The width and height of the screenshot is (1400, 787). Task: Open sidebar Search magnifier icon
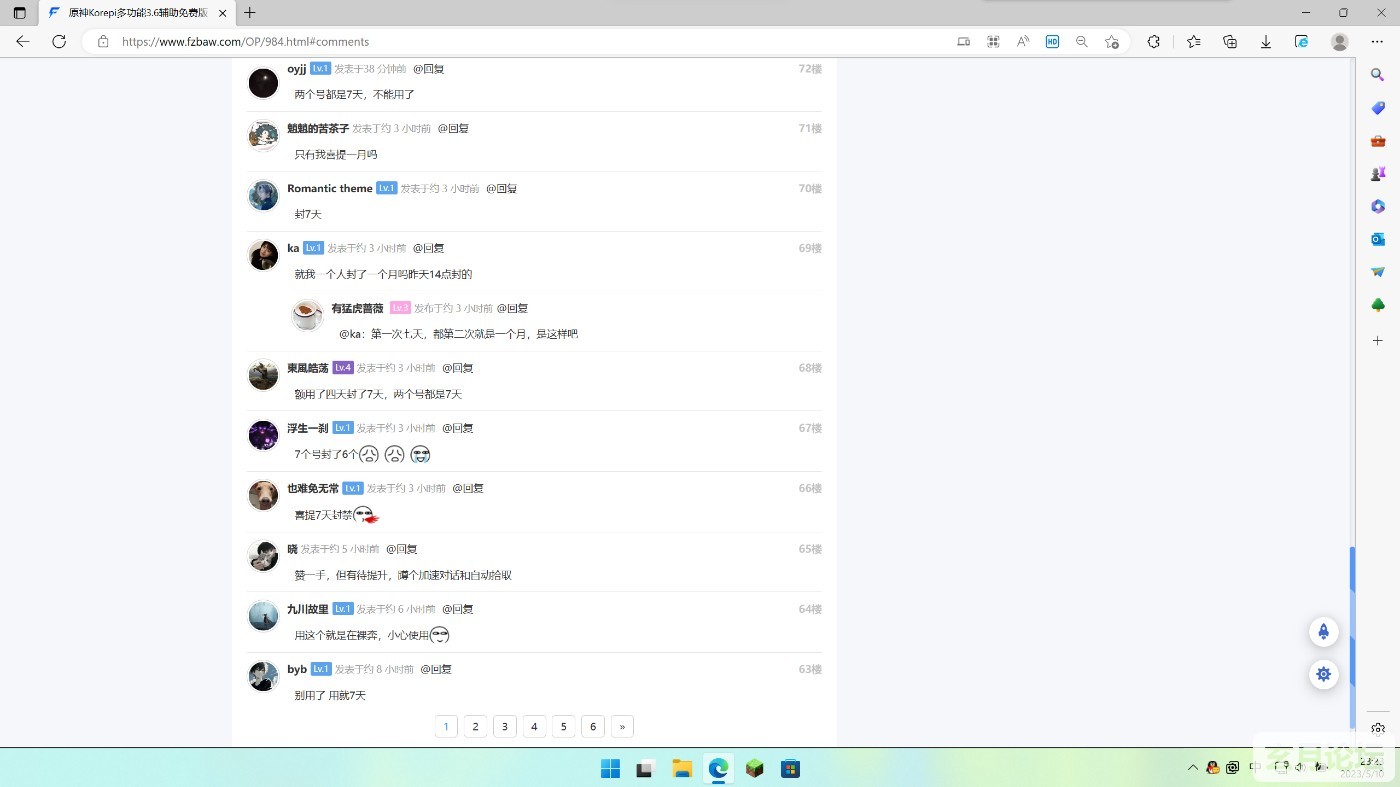[1378, 75]
